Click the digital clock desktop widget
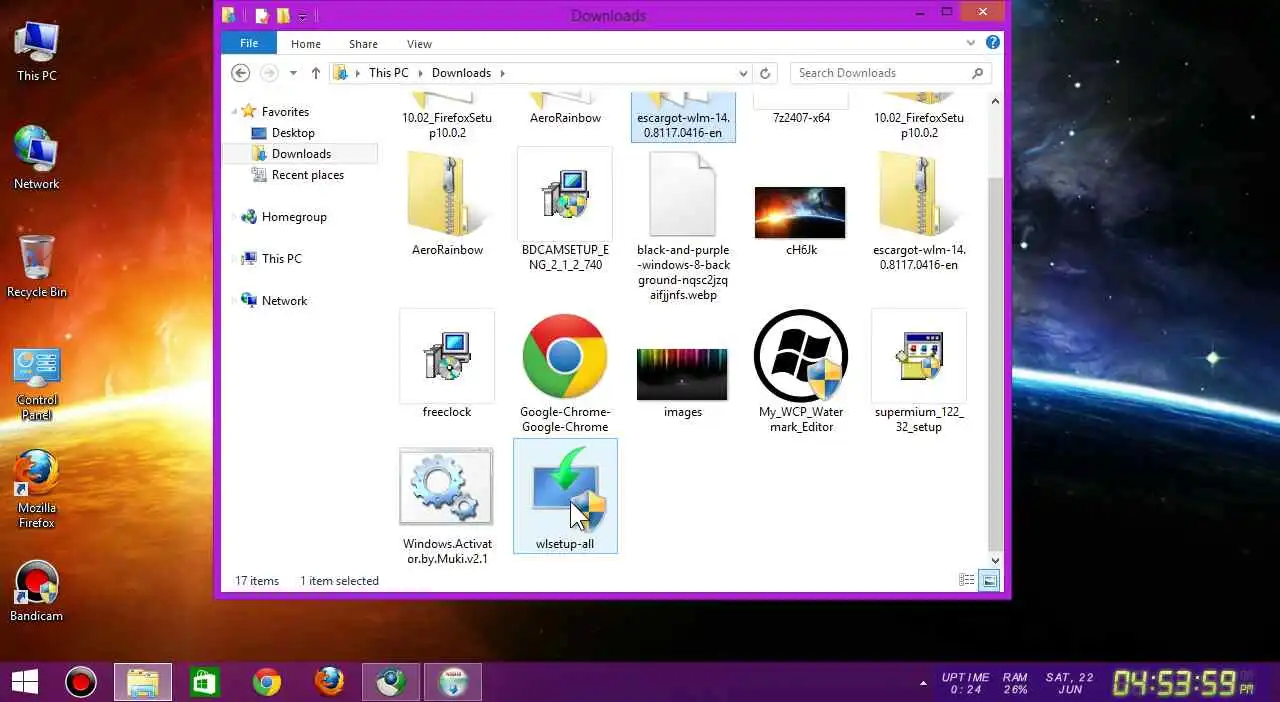Image resolution: width=1280 pixels, height=702 pixels. point(1184,683)
